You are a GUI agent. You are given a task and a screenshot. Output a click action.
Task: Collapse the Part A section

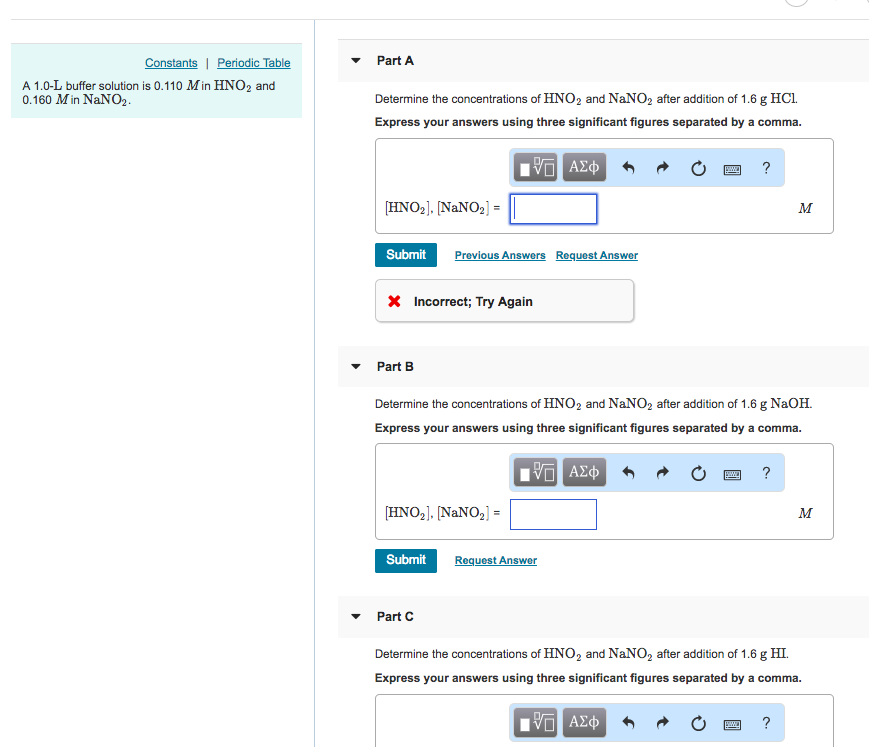click(x=355, y=60)
